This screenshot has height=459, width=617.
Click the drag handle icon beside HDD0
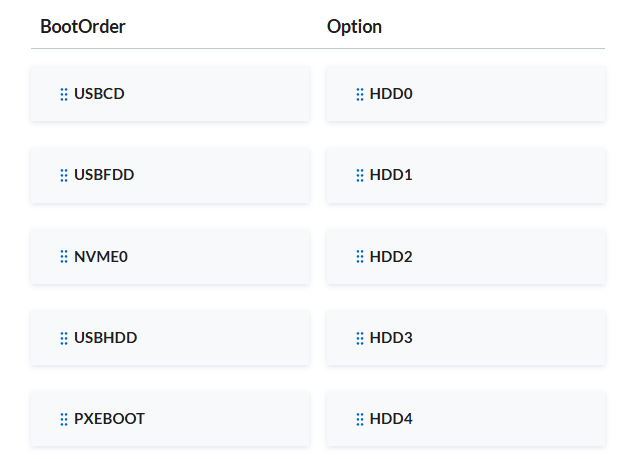coord(360,94)
